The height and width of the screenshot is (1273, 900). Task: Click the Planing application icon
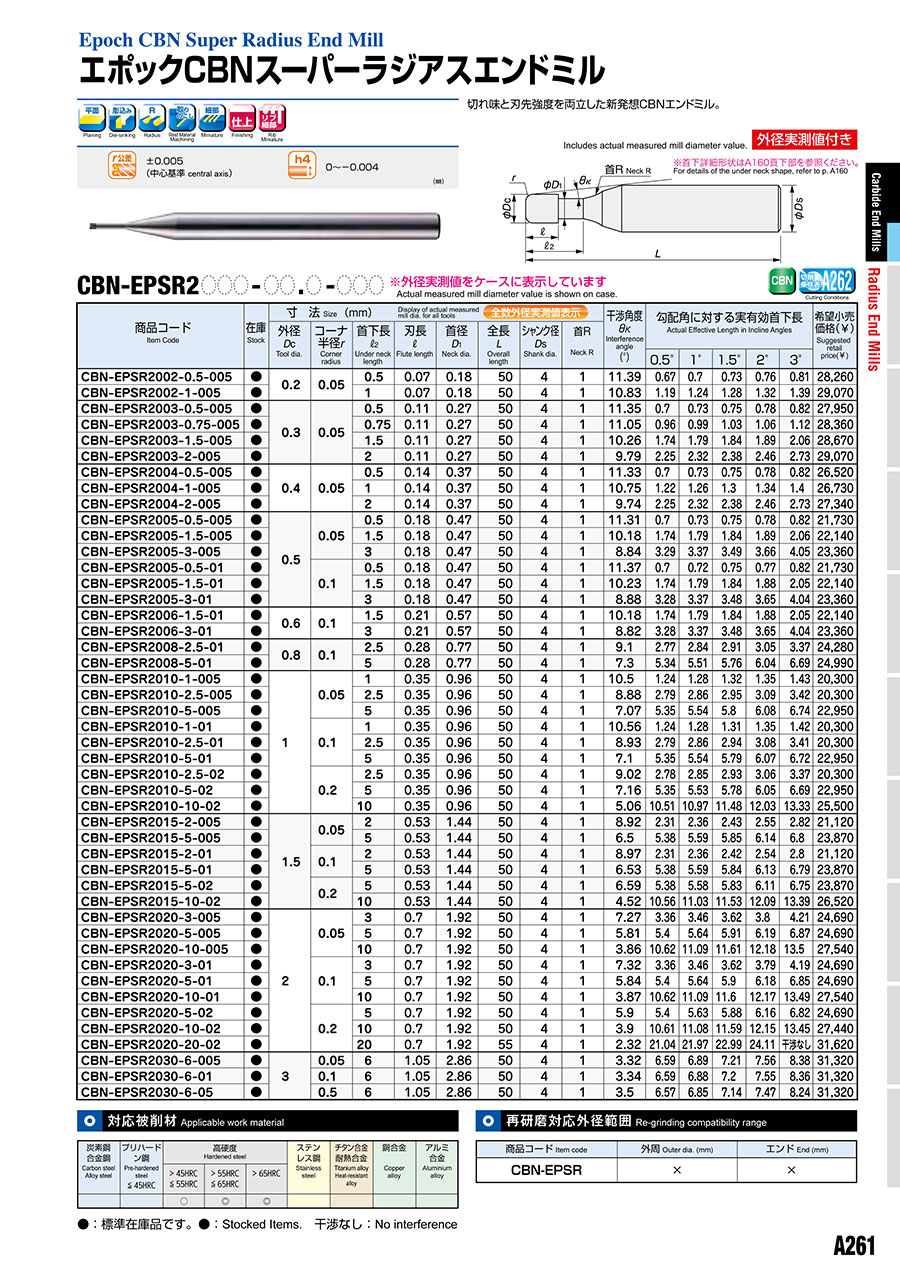[x=92, y=119]
